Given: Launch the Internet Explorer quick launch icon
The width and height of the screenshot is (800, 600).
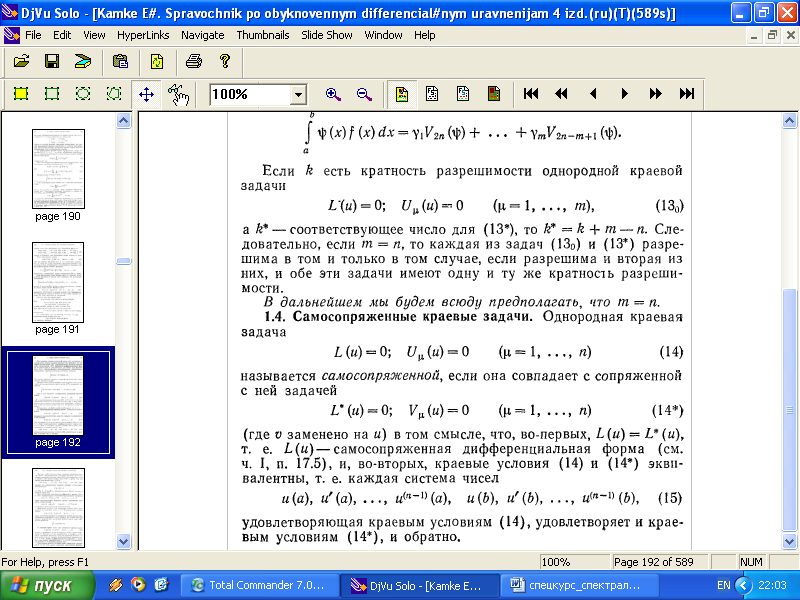Looking at the screenshot, I should click(x=161, y=585).
